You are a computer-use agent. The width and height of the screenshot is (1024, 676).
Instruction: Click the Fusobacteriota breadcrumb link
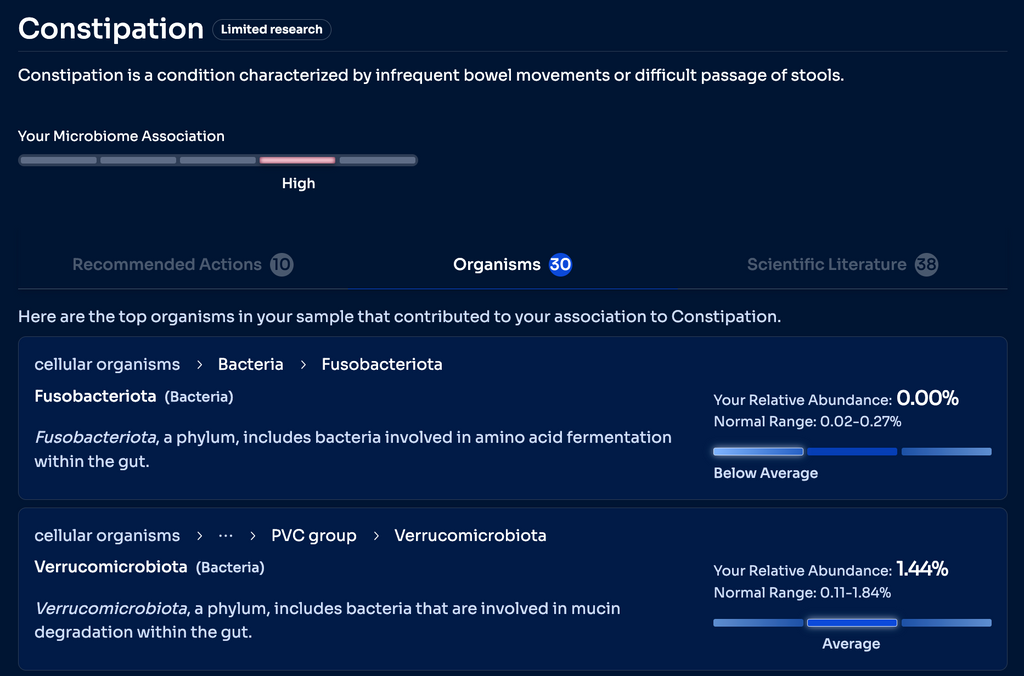pyautogui.click(x=382, y=365)
